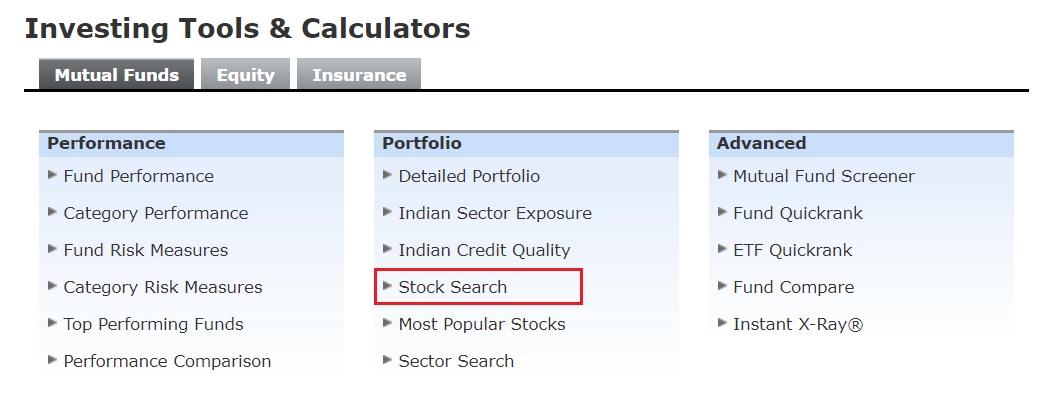Screen dimensions: 1040x413
Task: Switch to the Mutual Funds tab
Action: (x=116, y=75)
